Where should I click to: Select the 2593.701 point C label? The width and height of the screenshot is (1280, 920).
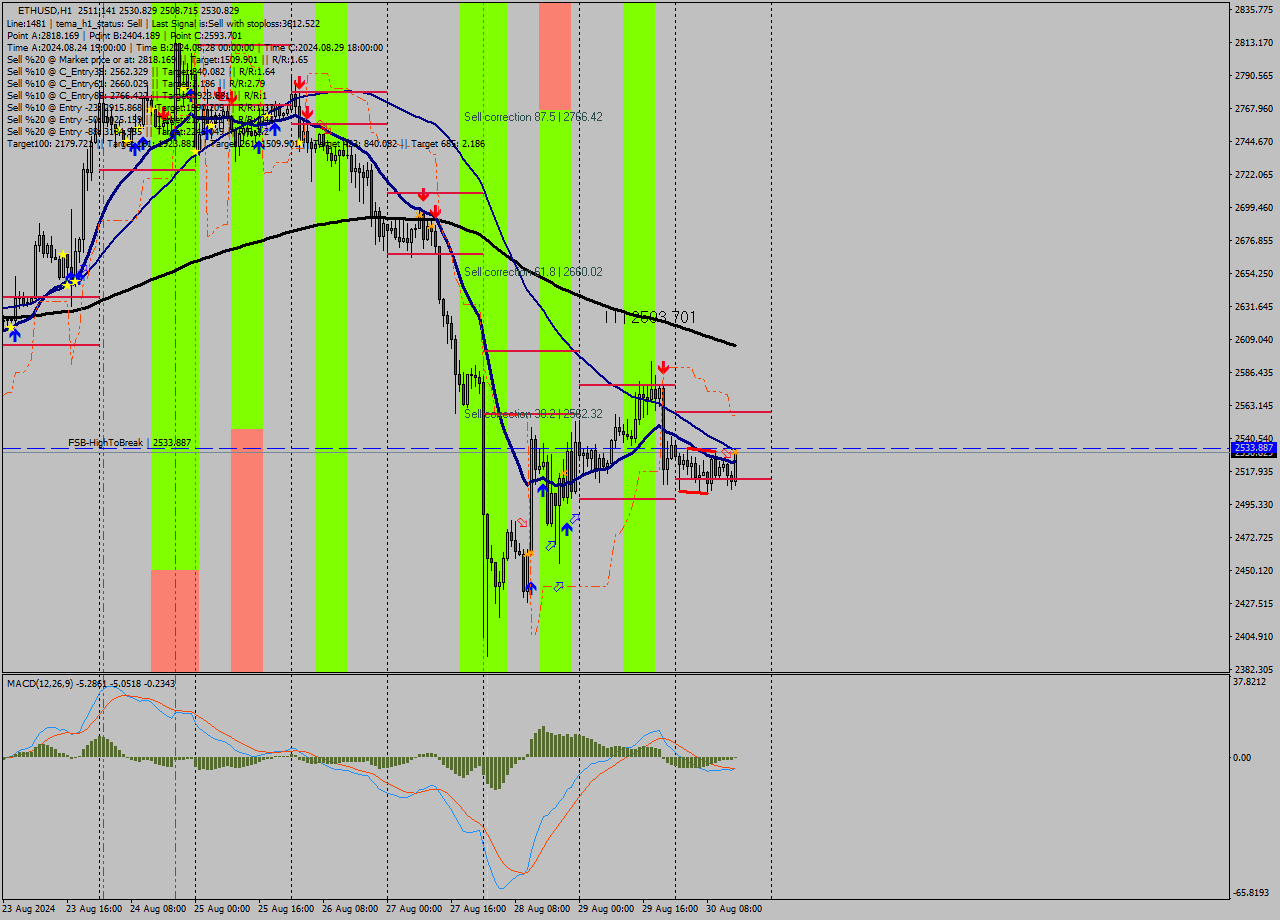click(664, 317)
